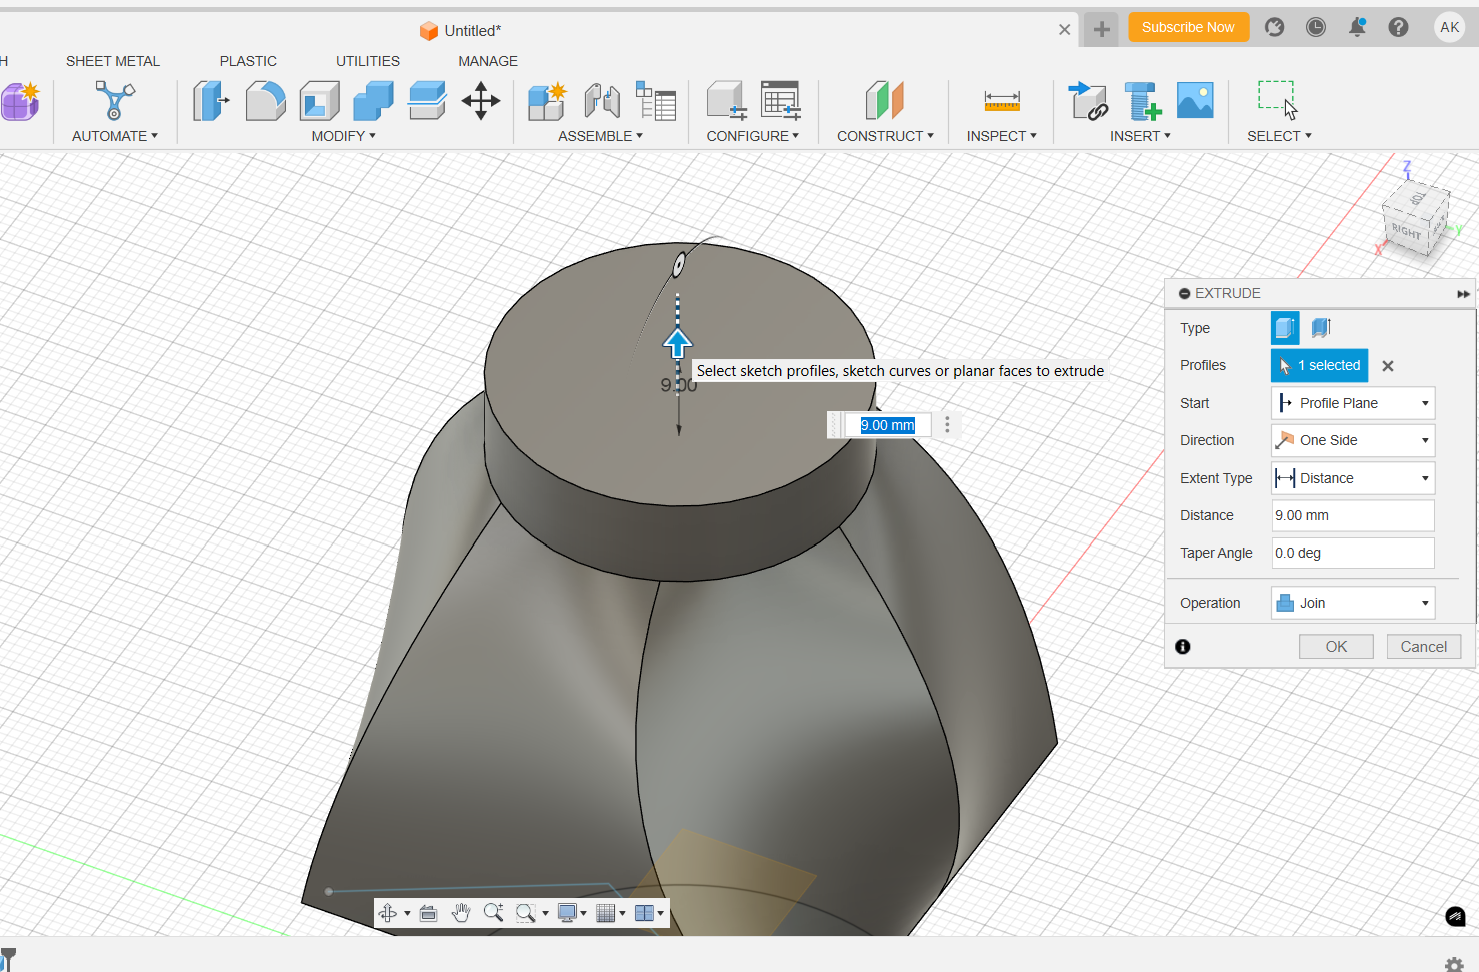The height and width of the screenshot is (972, 1479).
Task: Click the extensions icon in top bar
Action: [x=1274, y=27]
